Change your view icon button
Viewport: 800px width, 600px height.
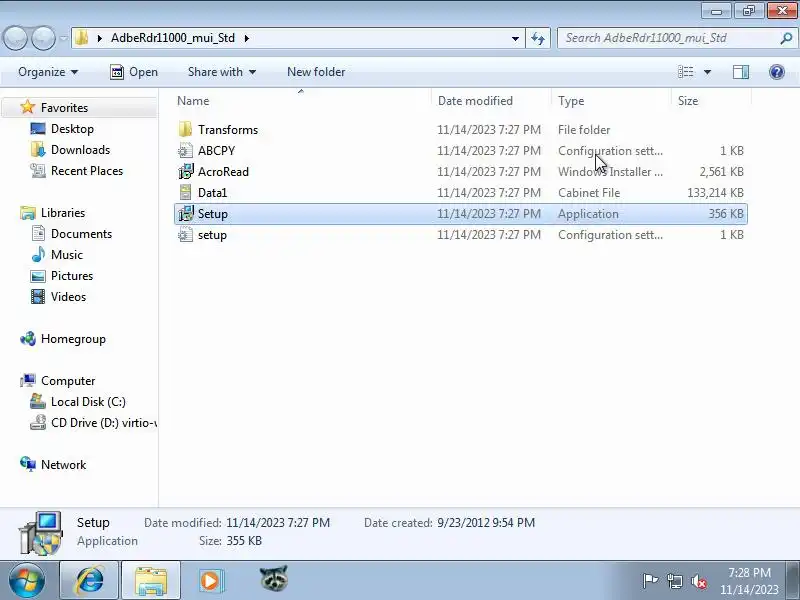pos(686,72)
